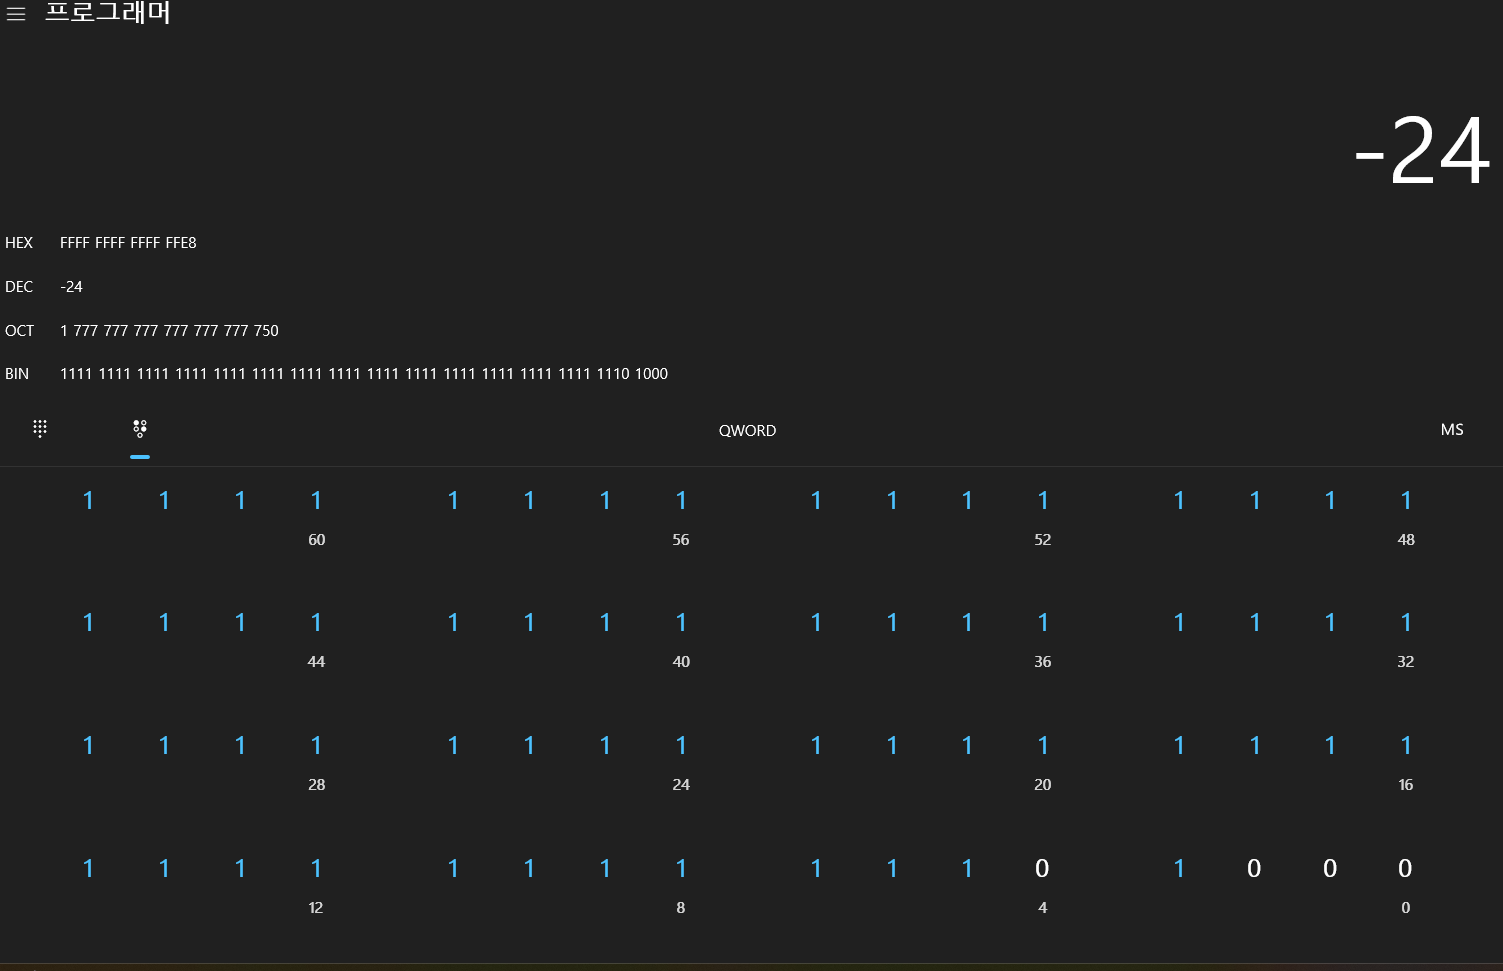Toggle the bit labeled 28
Viewport: 1503px width, 971px height.
click(316, 746)
